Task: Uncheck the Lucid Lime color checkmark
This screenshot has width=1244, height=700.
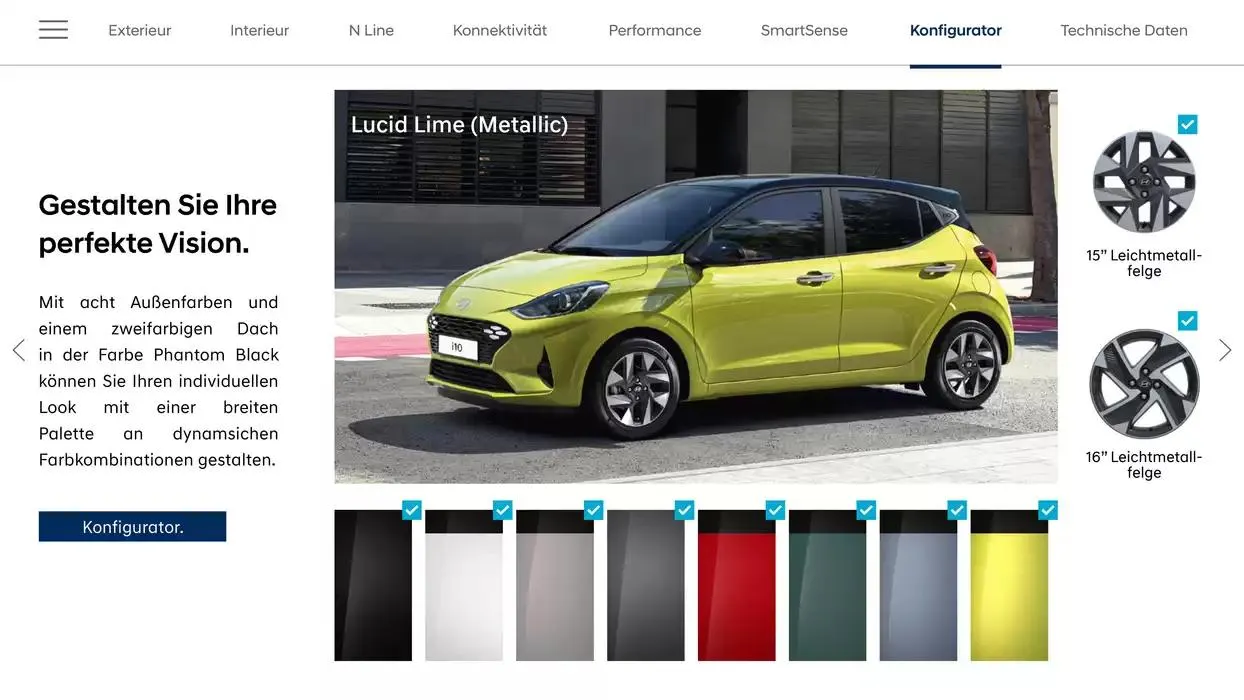Action: [1047, 510]
